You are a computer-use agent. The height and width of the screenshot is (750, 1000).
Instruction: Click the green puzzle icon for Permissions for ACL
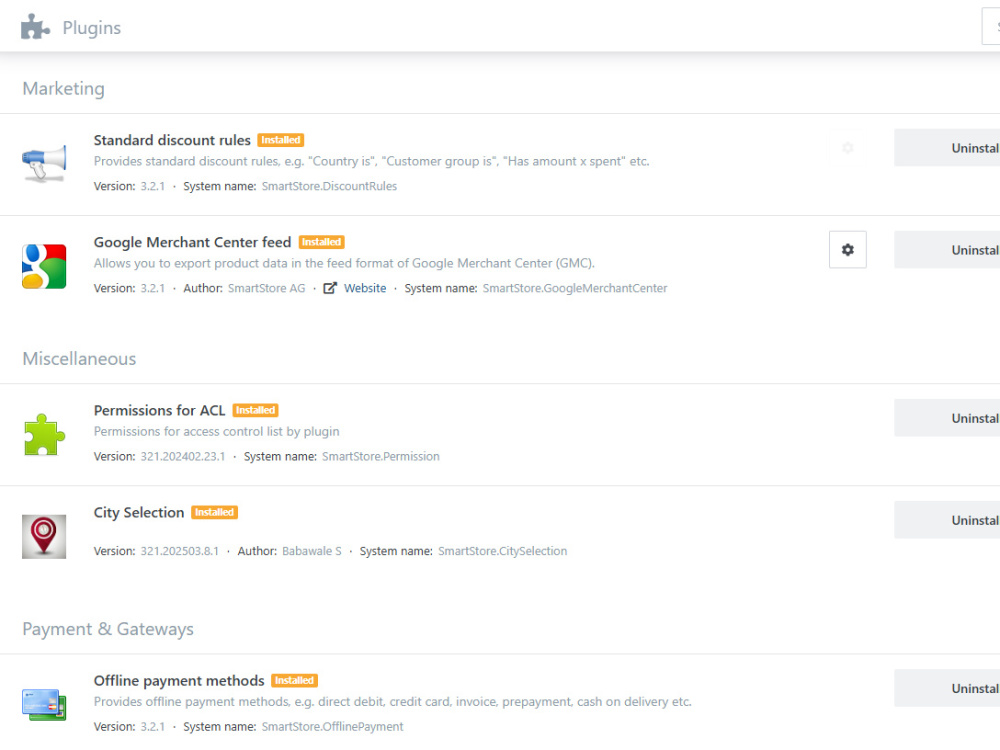pyautogui.click(x=44, y=434)
